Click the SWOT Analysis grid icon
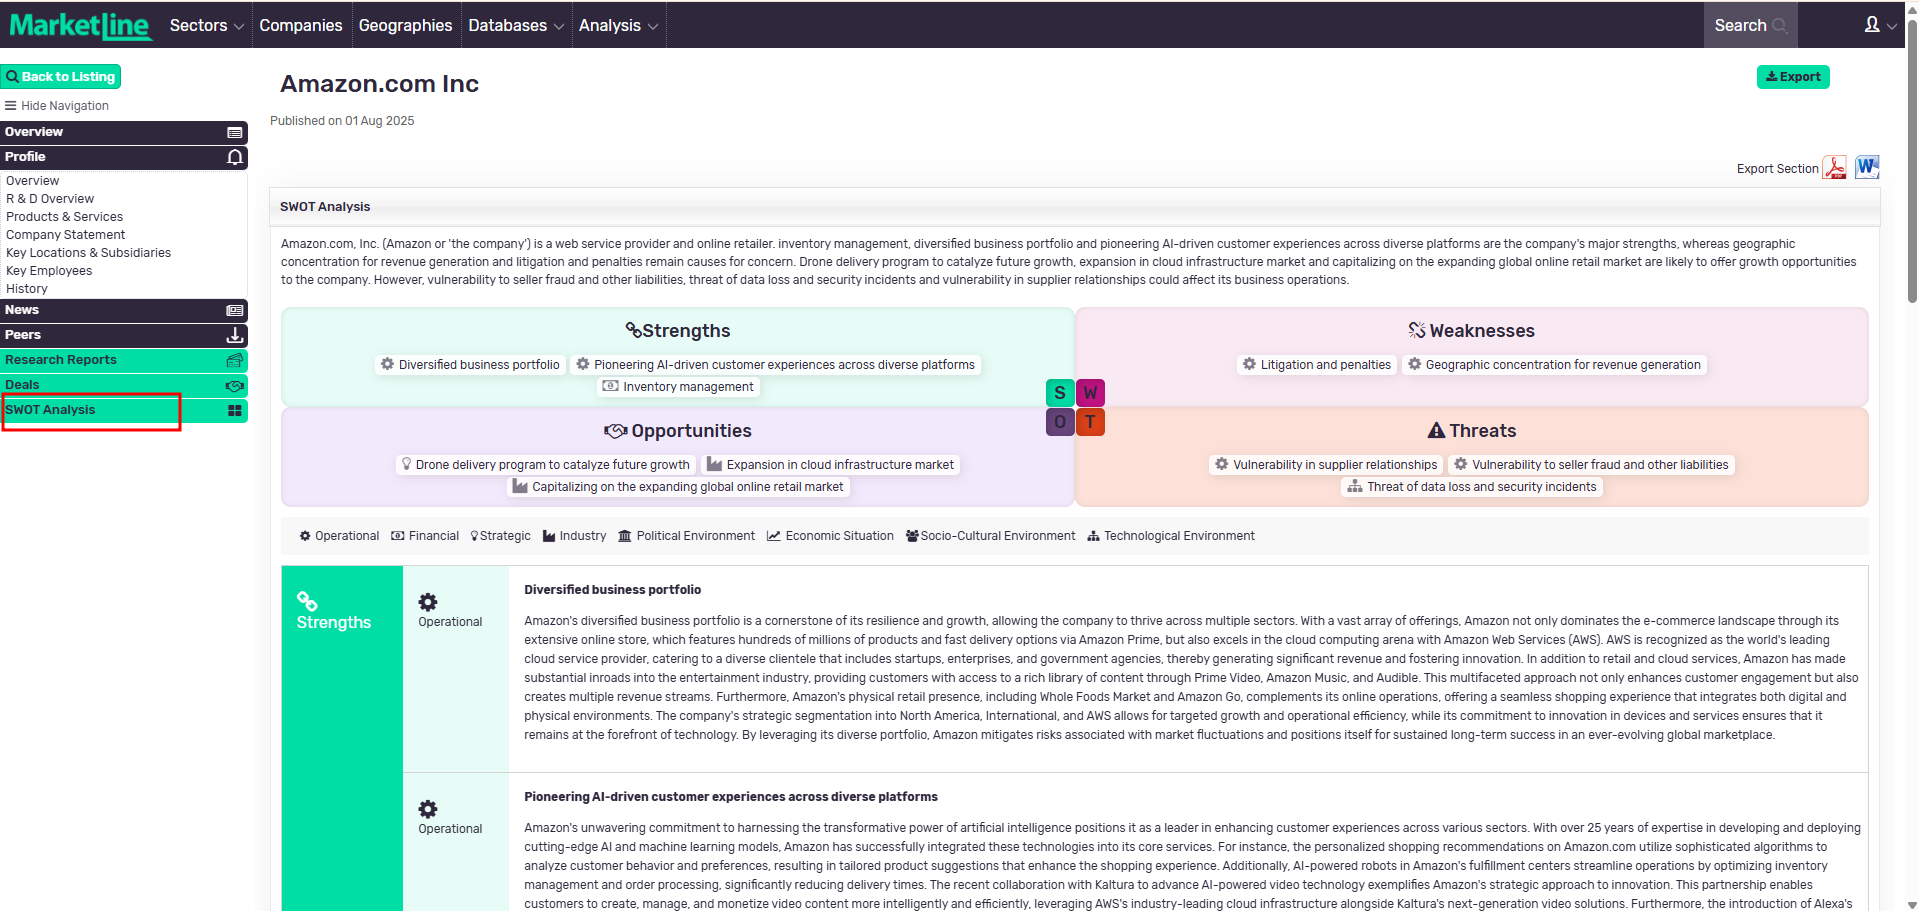Screen dimensions: 1919x911 point(235,411)
